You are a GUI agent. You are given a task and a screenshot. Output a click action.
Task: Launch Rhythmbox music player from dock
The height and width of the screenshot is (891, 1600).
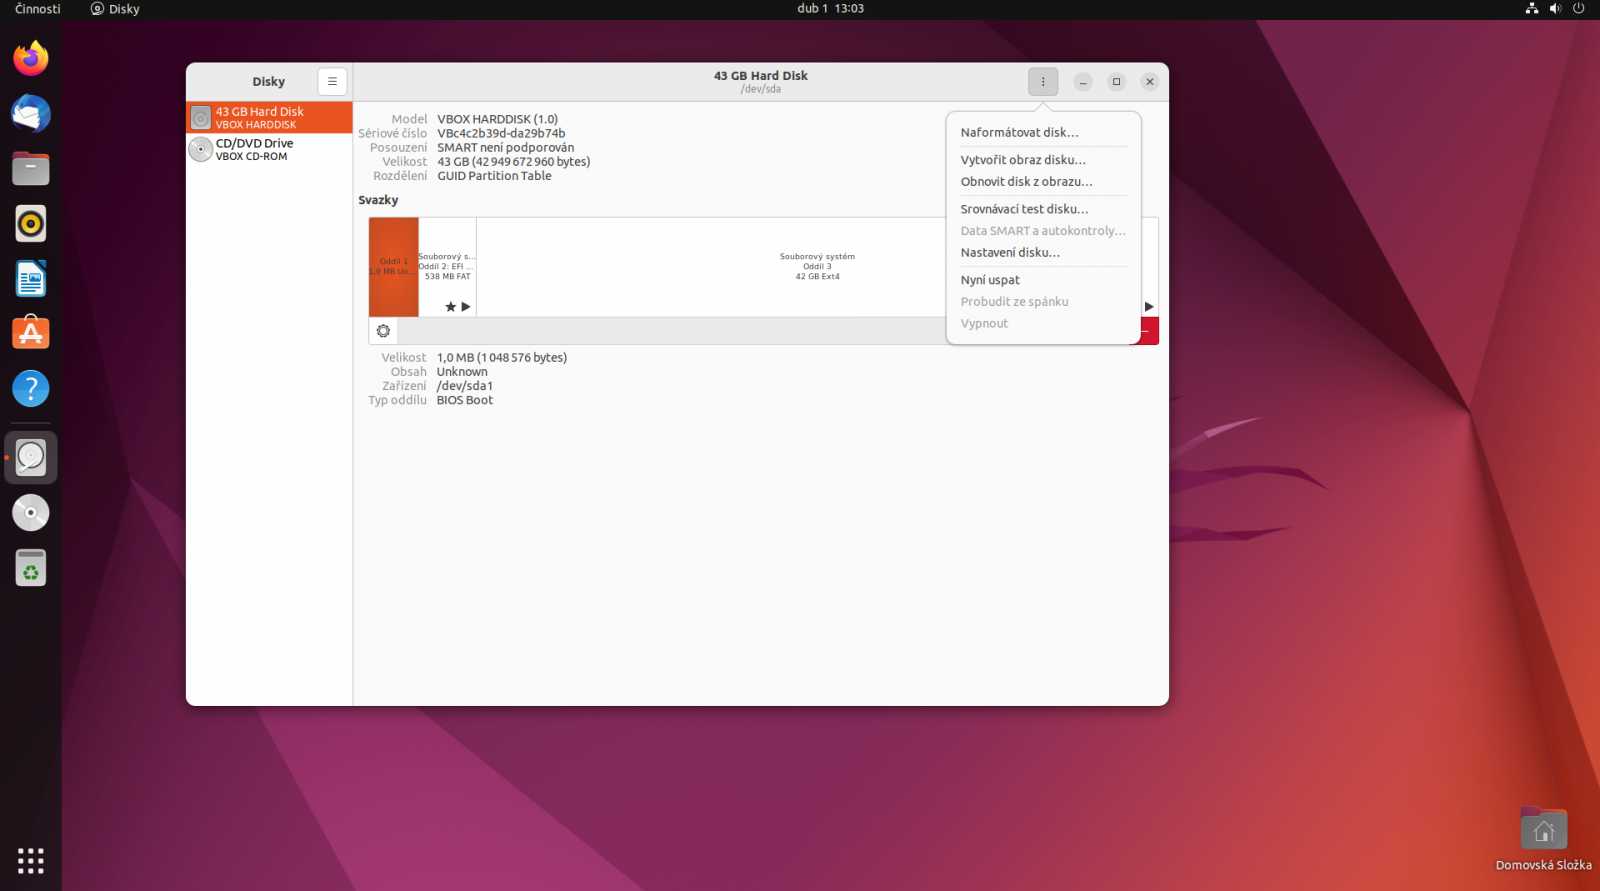(x=31, y=223)
